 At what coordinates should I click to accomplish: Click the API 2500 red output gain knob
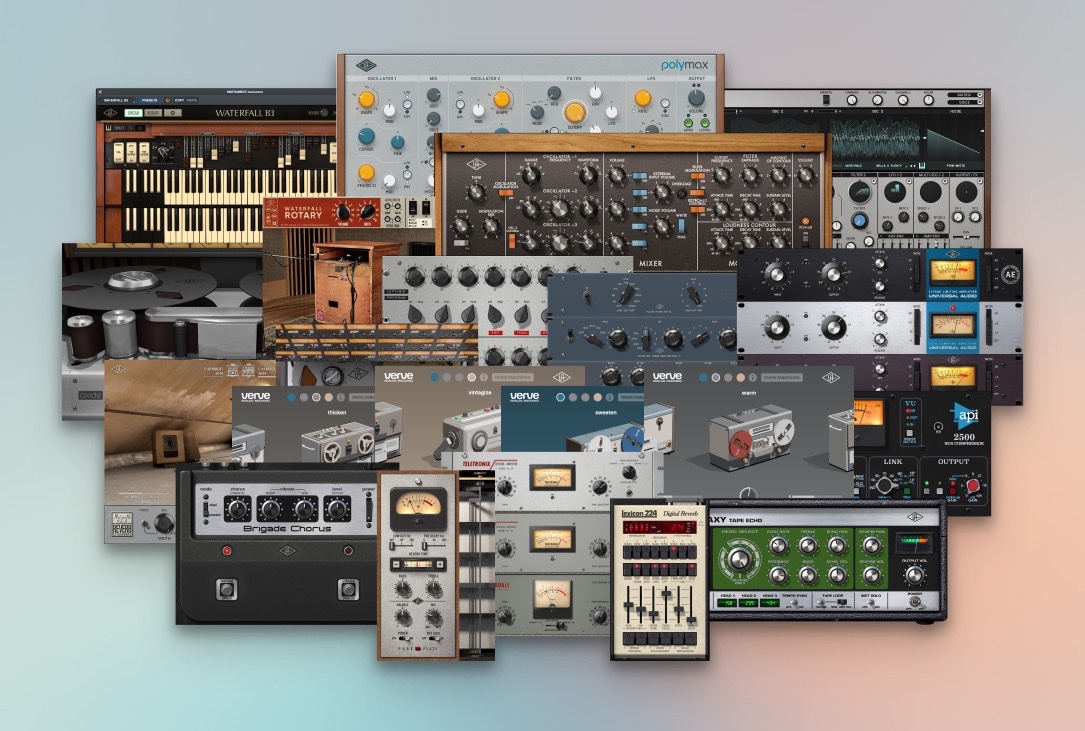pos(972,485)
